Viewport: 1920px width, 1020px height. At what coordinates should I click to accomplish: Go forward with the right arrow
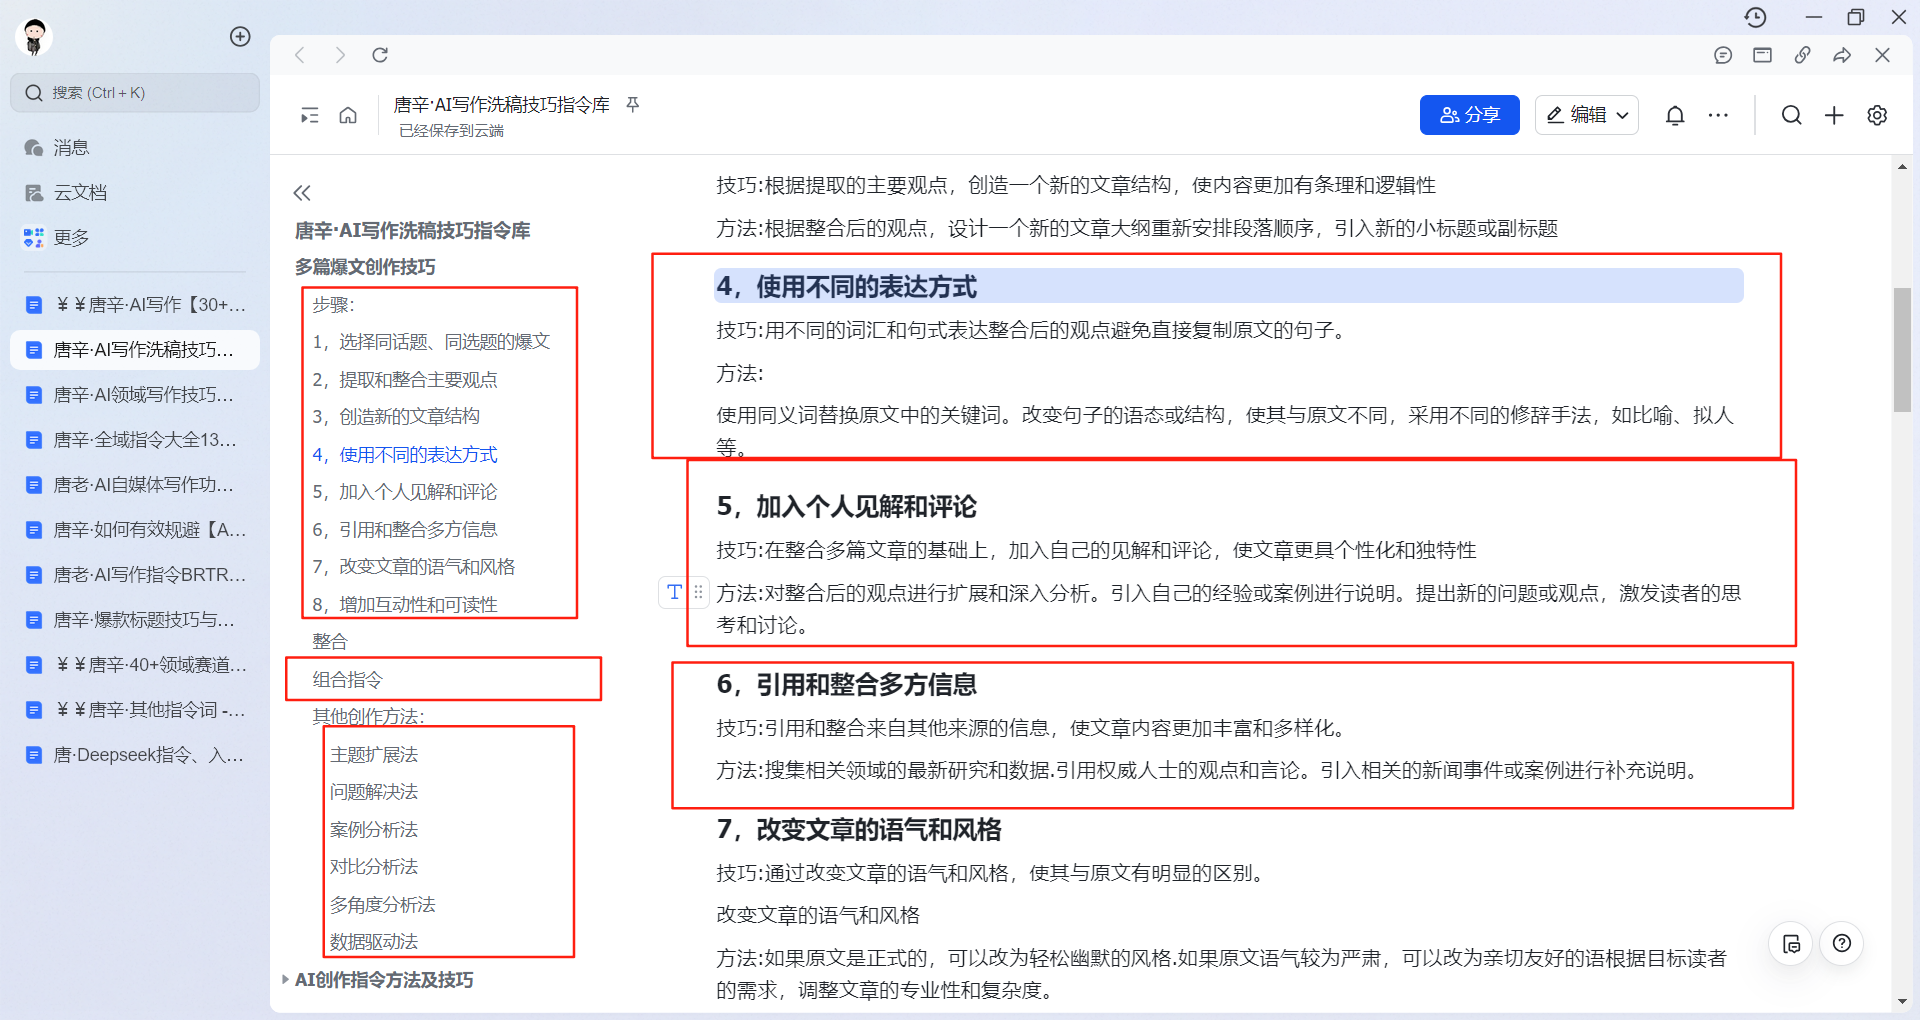340,55
